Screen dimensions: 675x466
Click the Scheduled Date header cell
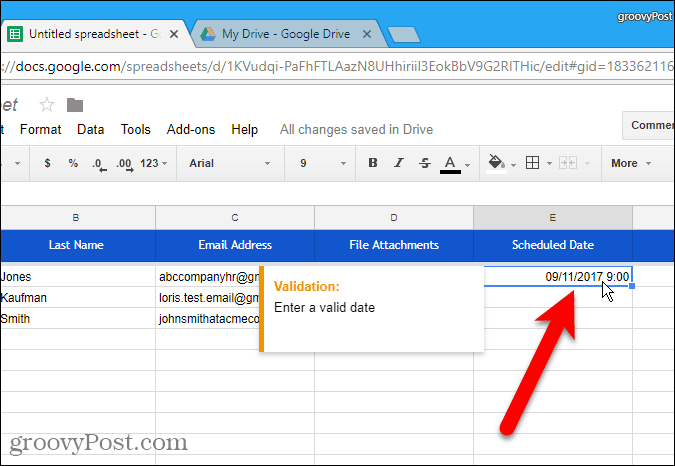[553, 245]
